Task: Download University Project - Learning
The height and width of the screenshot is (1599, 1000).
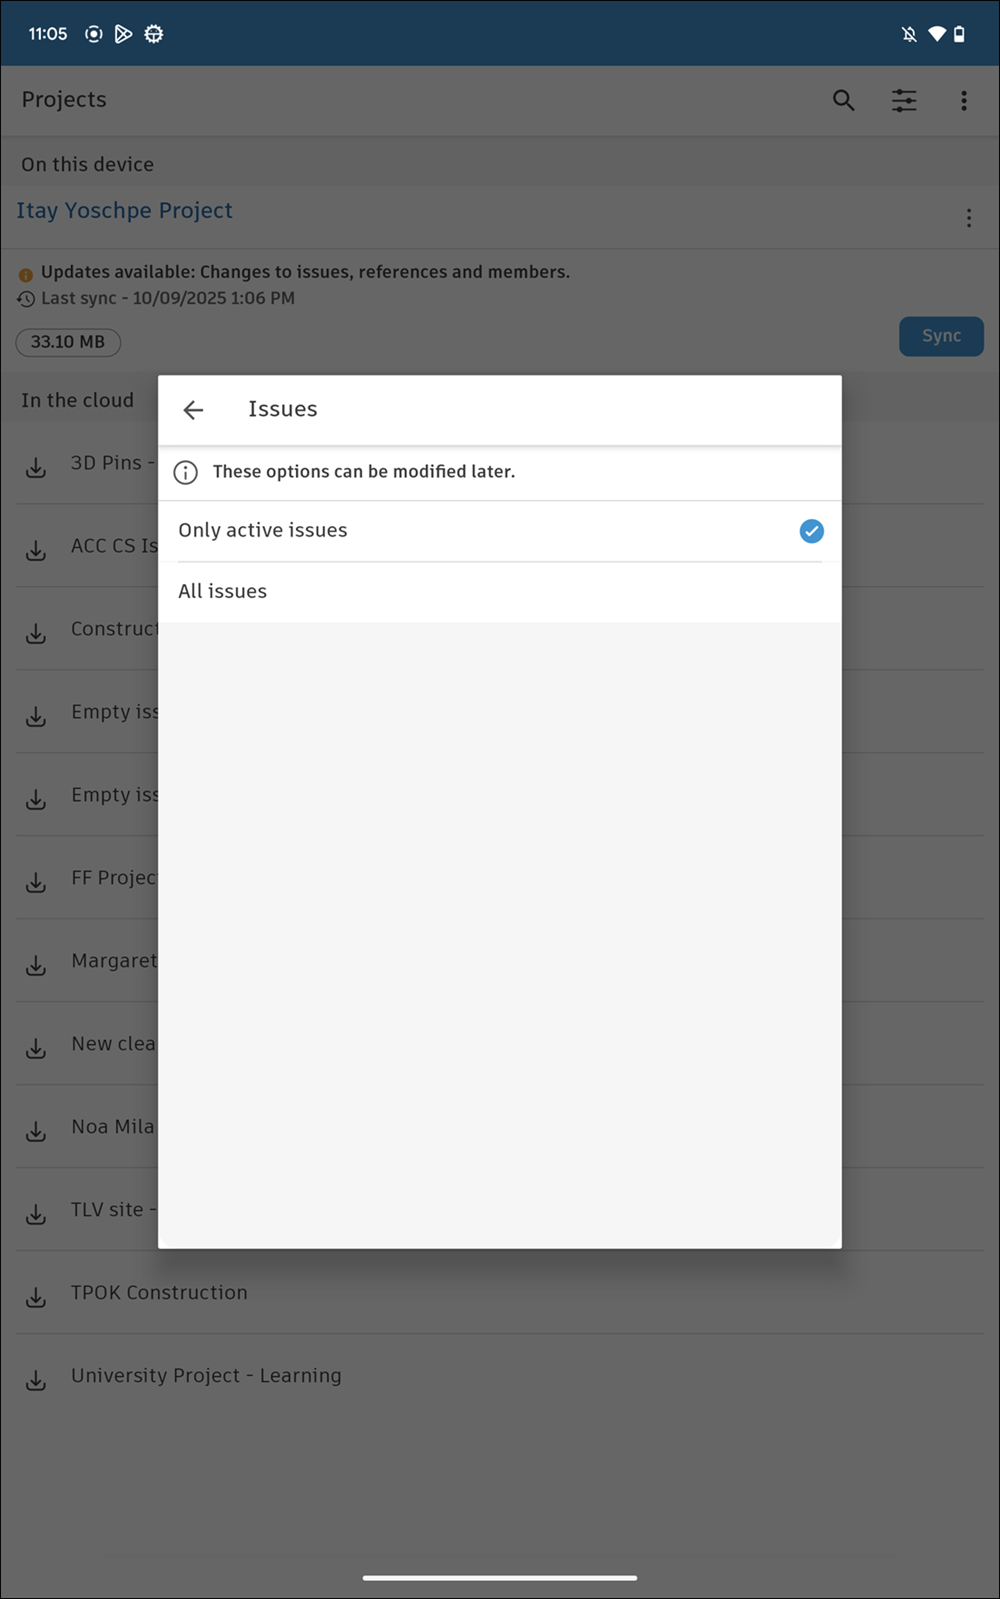Action: coord(36,1380)
